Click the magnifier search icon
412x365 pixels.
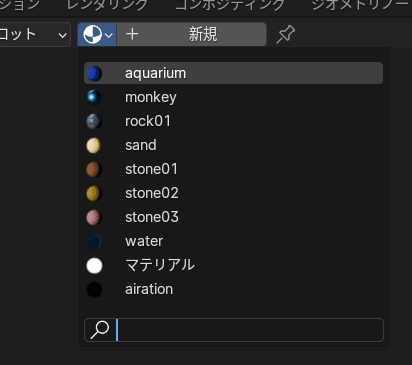[100, 330]
